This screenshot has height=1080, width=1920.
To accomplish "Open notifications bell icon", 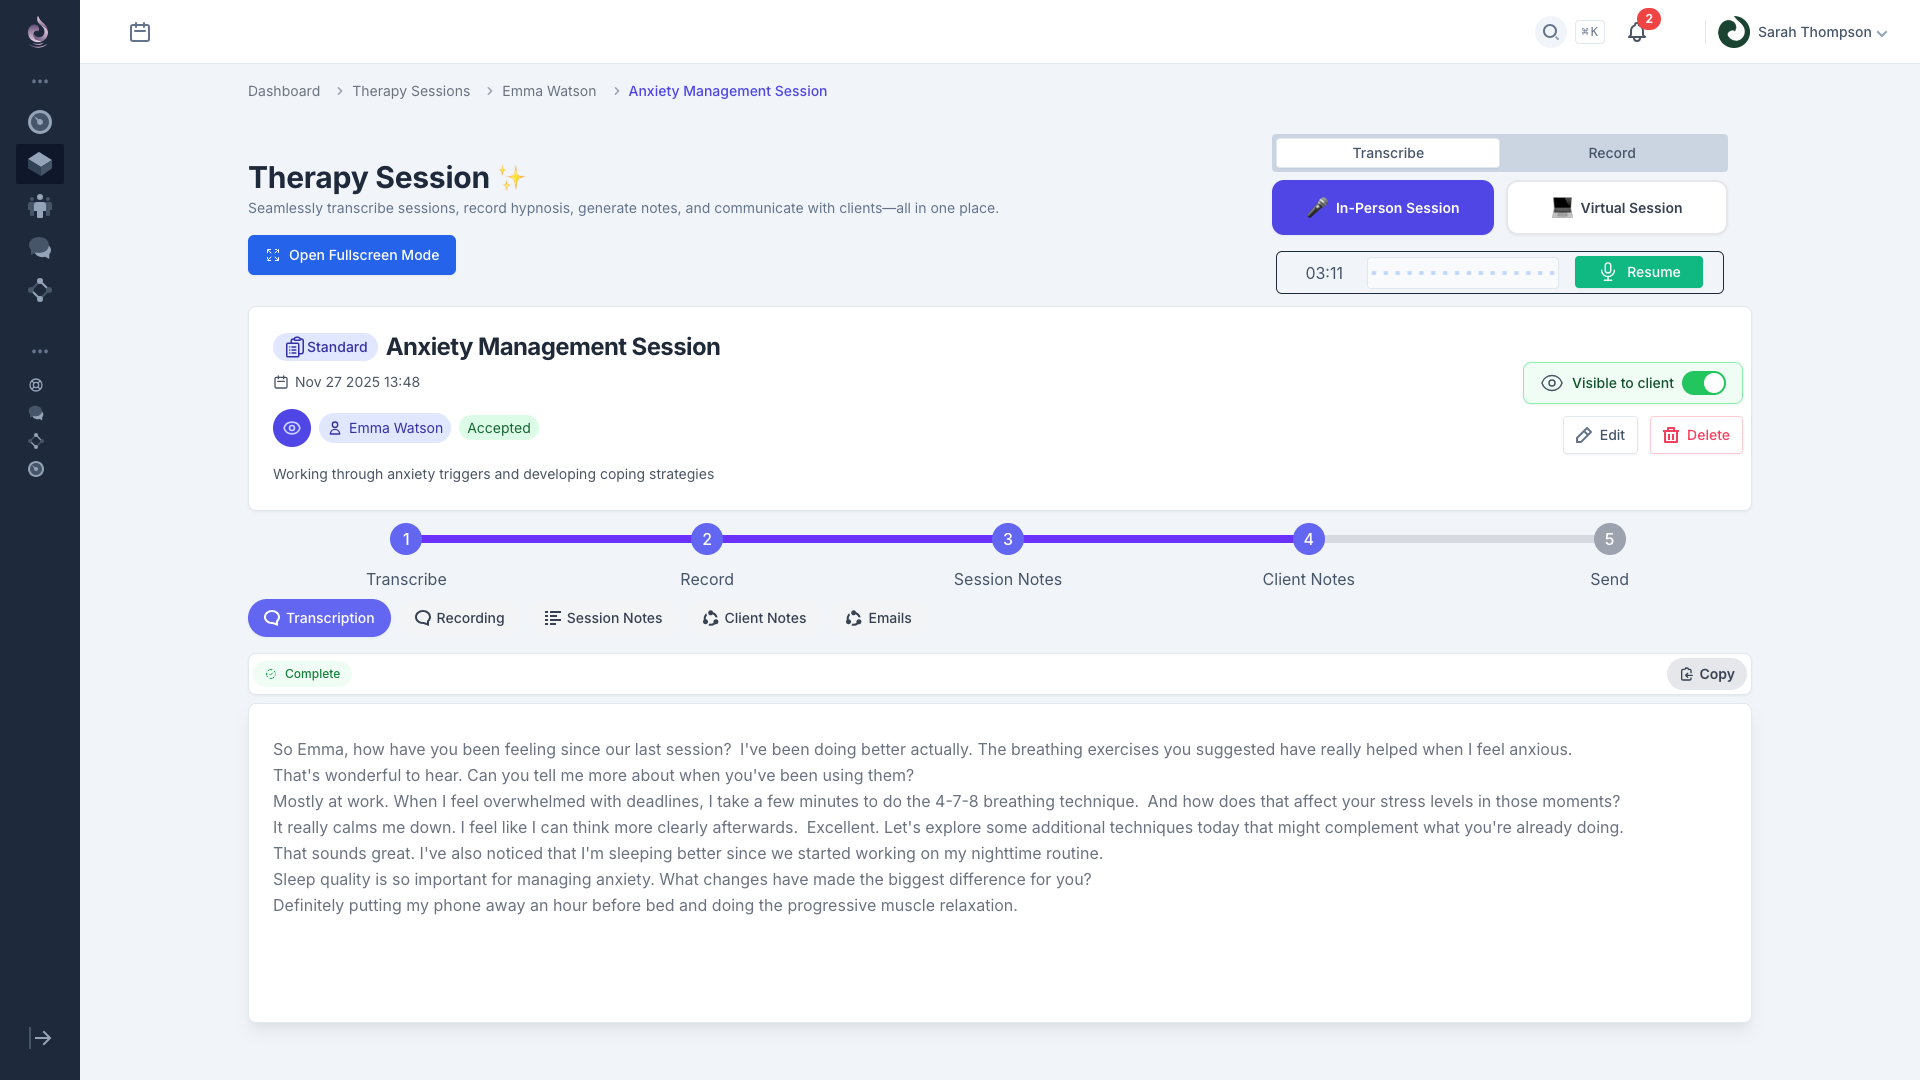I will click(1637, 32).
